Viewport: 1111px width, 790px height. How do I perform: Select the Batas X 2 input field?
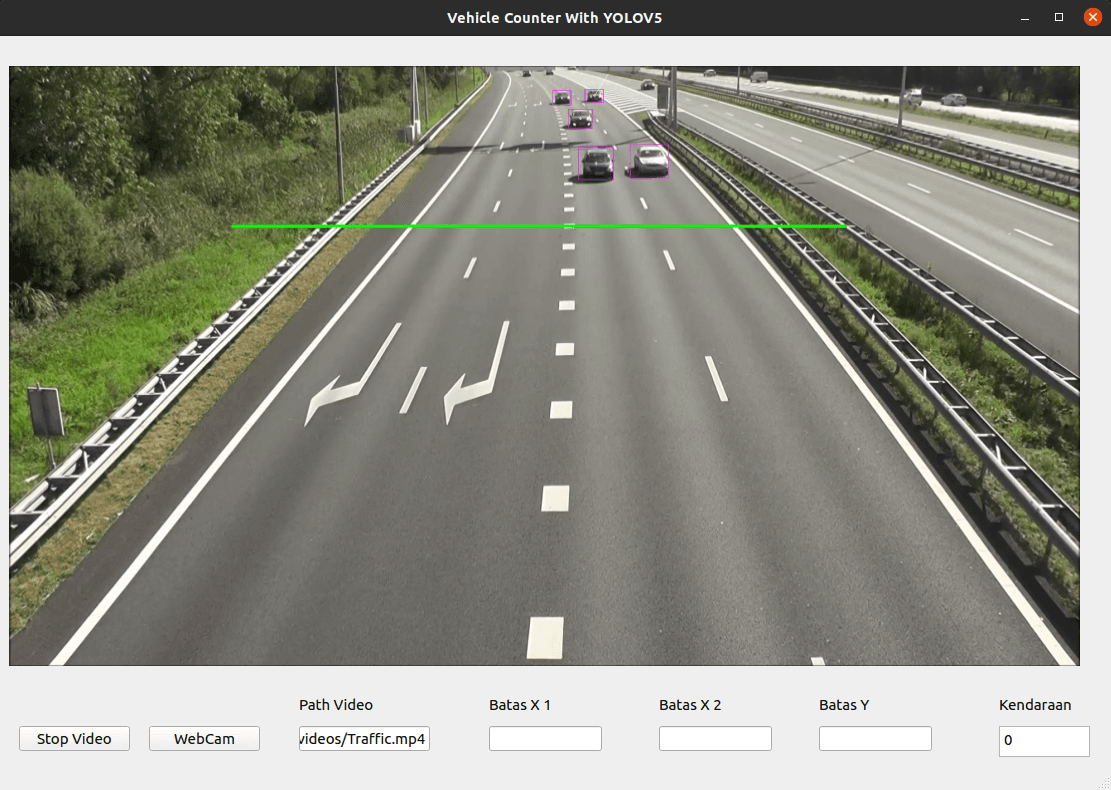pyautogui.click(x=715, y=738)
